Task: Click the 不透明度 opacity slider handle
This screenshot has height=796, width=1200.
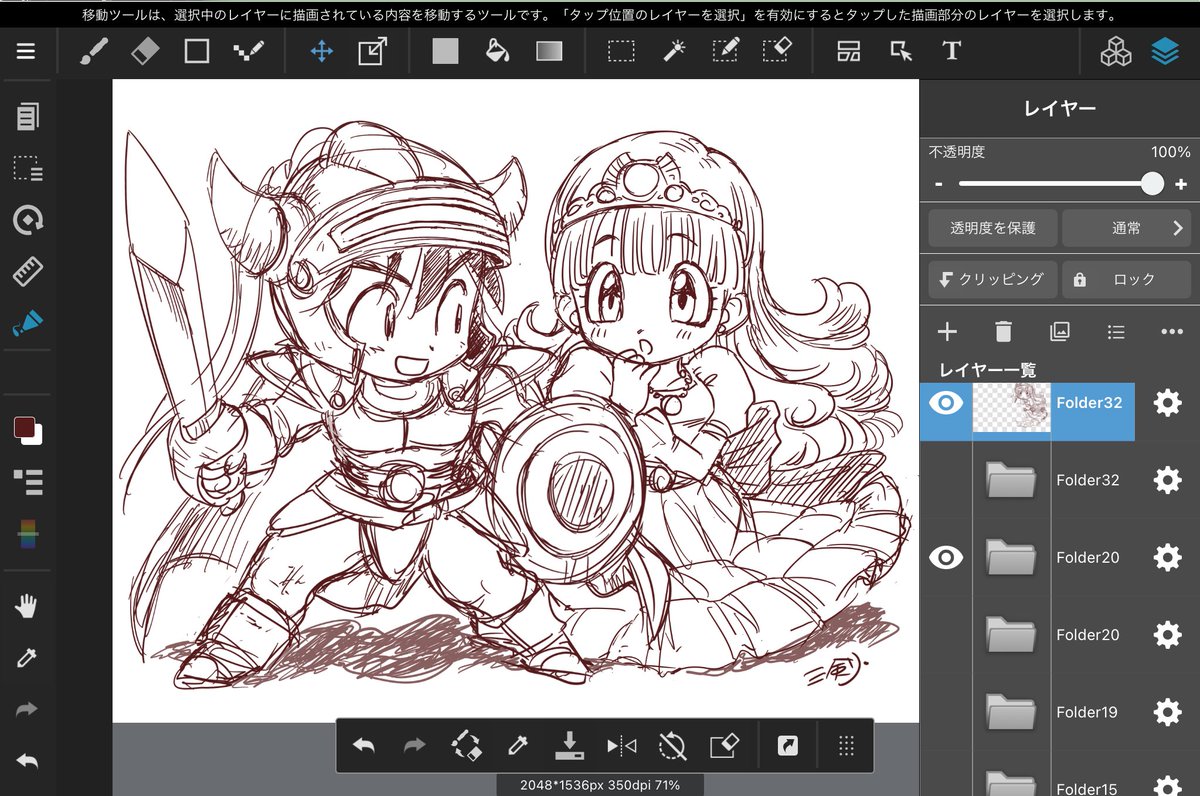Action: [1152, 183]
